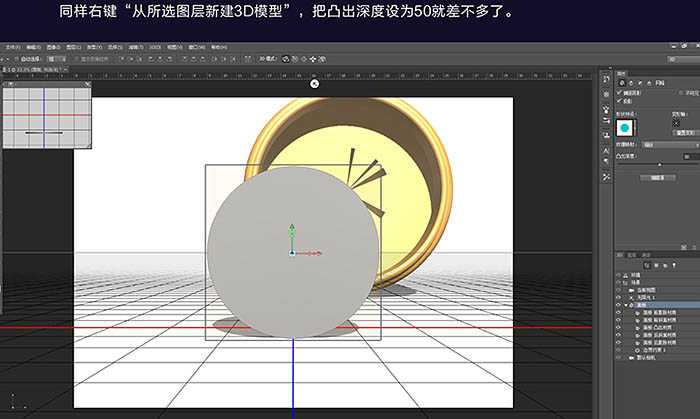
Task: Filter 3D panel by meshes icon
Action: point(657,266)
